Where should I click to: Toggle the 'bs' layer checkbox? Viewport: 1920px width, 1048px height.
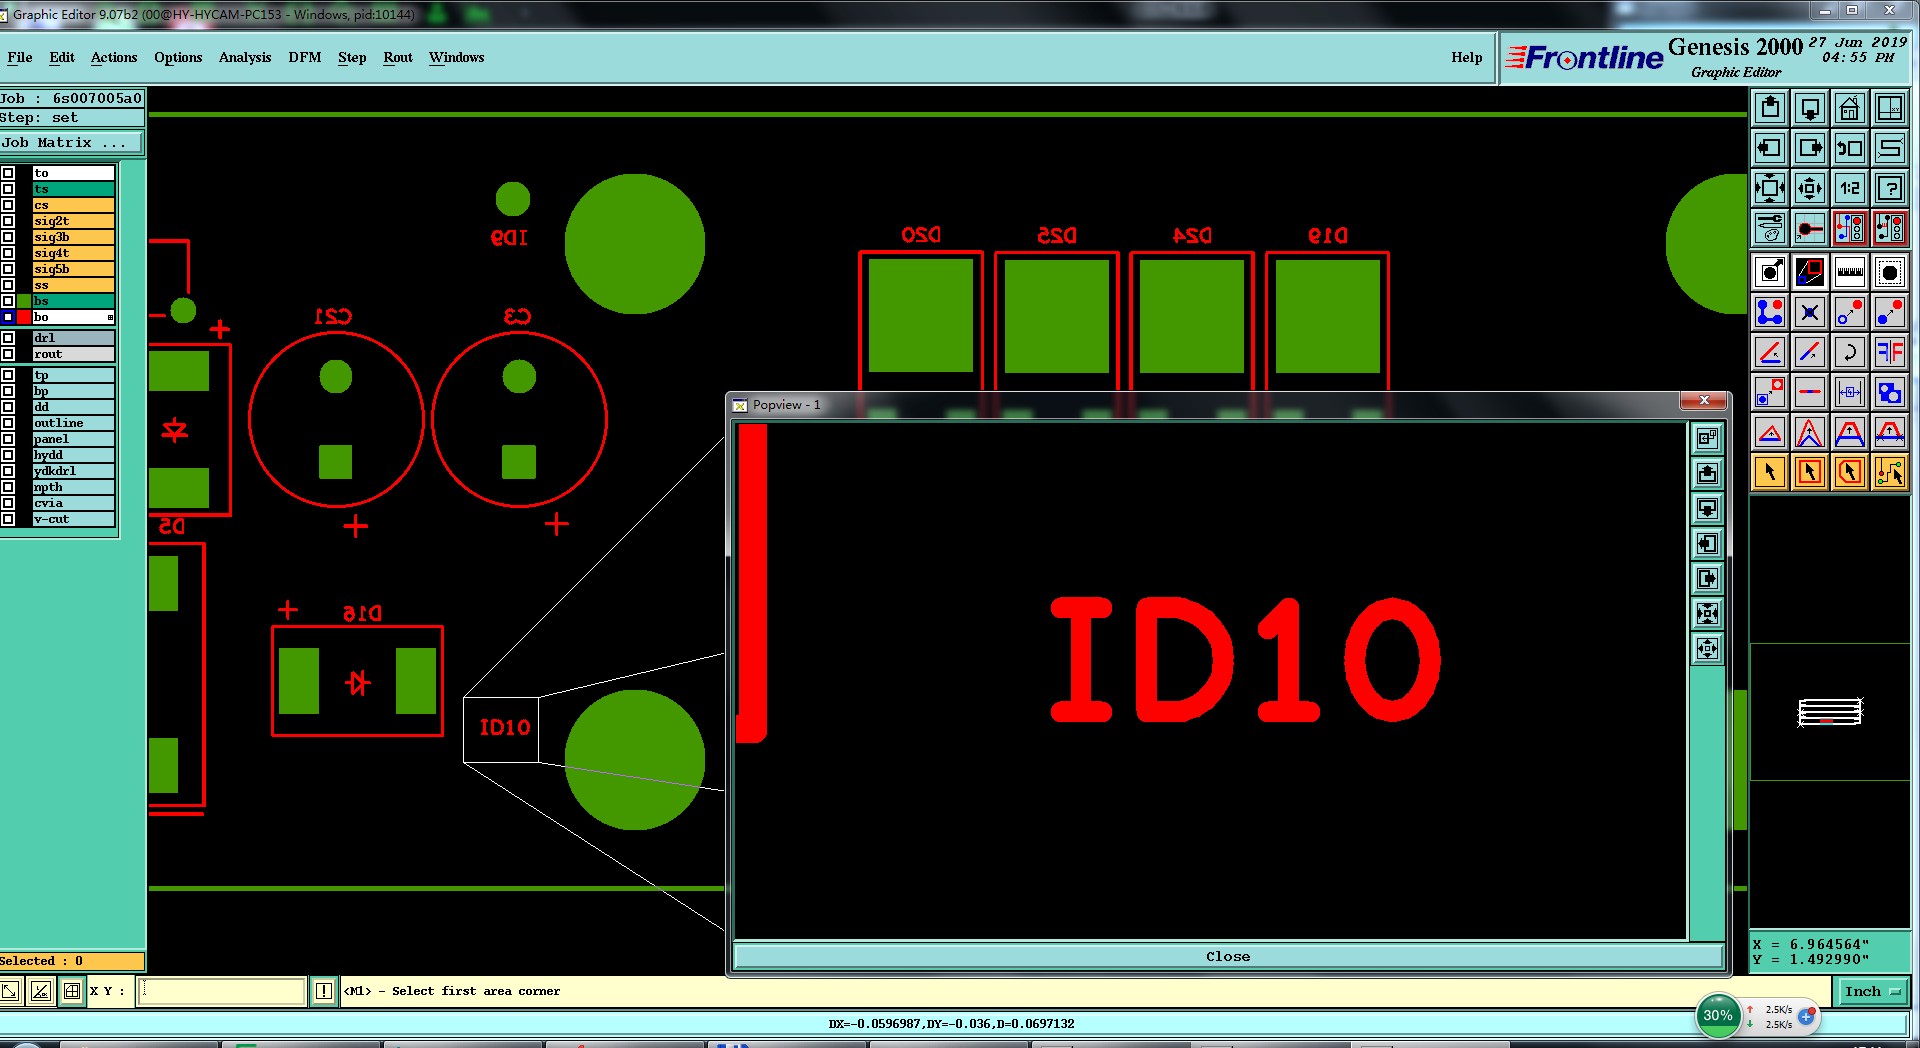point(8,301)
